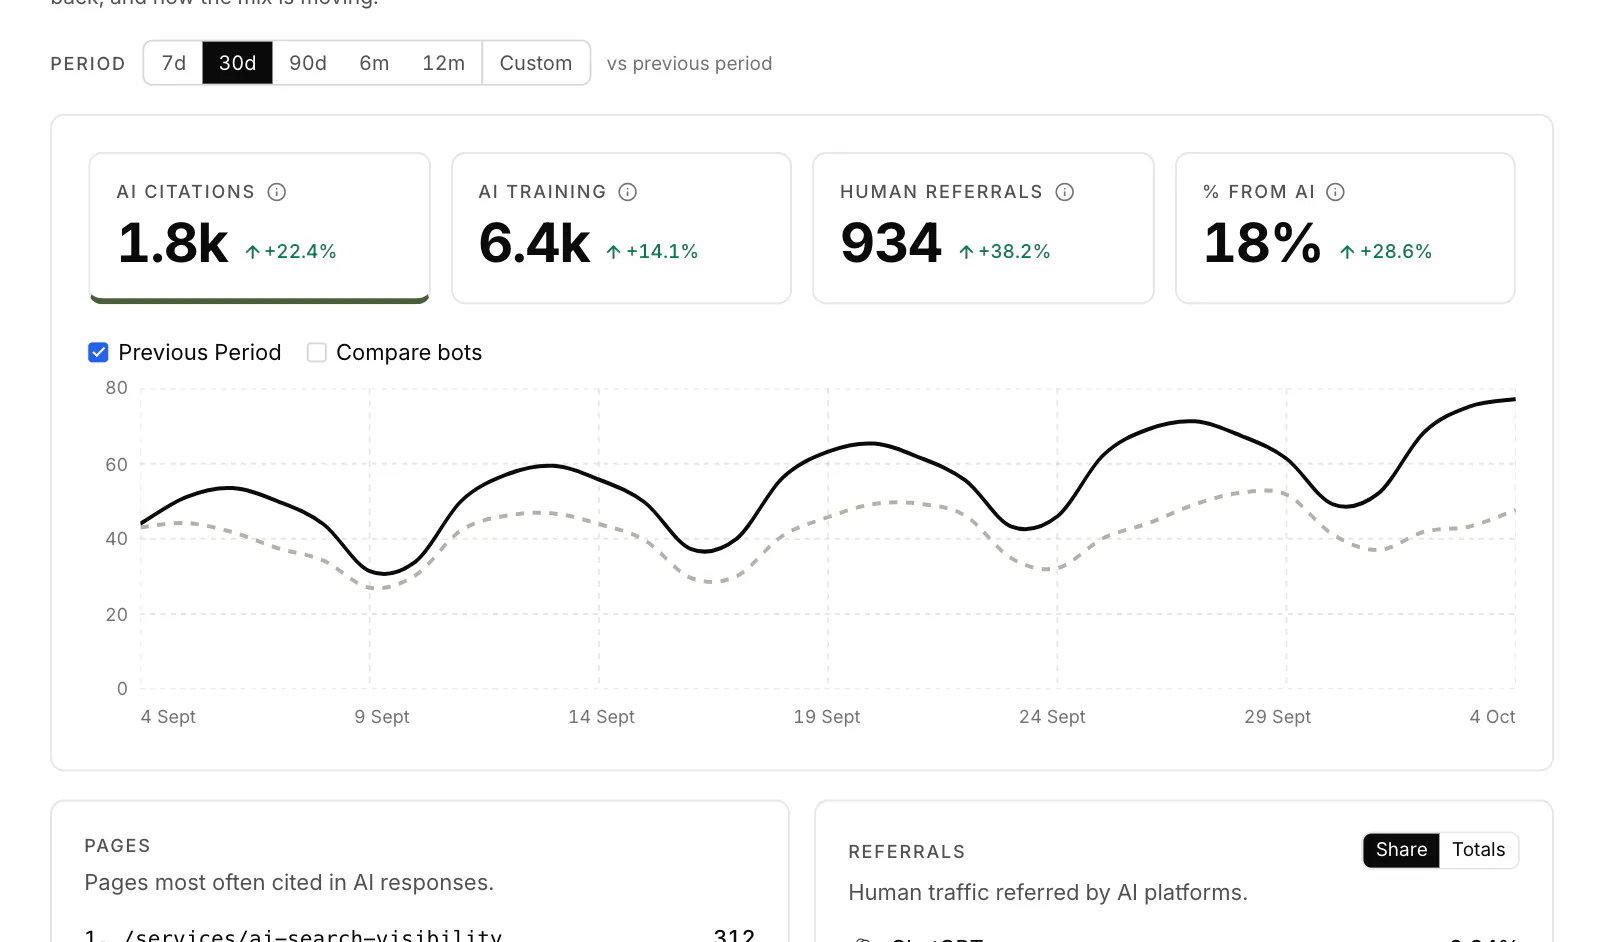Switch period to 90d
This screenshot has height=942, width=1600.
308,63
